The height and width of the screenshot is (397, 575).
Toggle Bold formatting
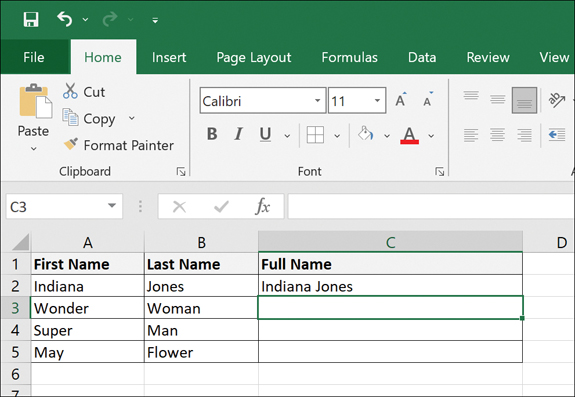212,134
